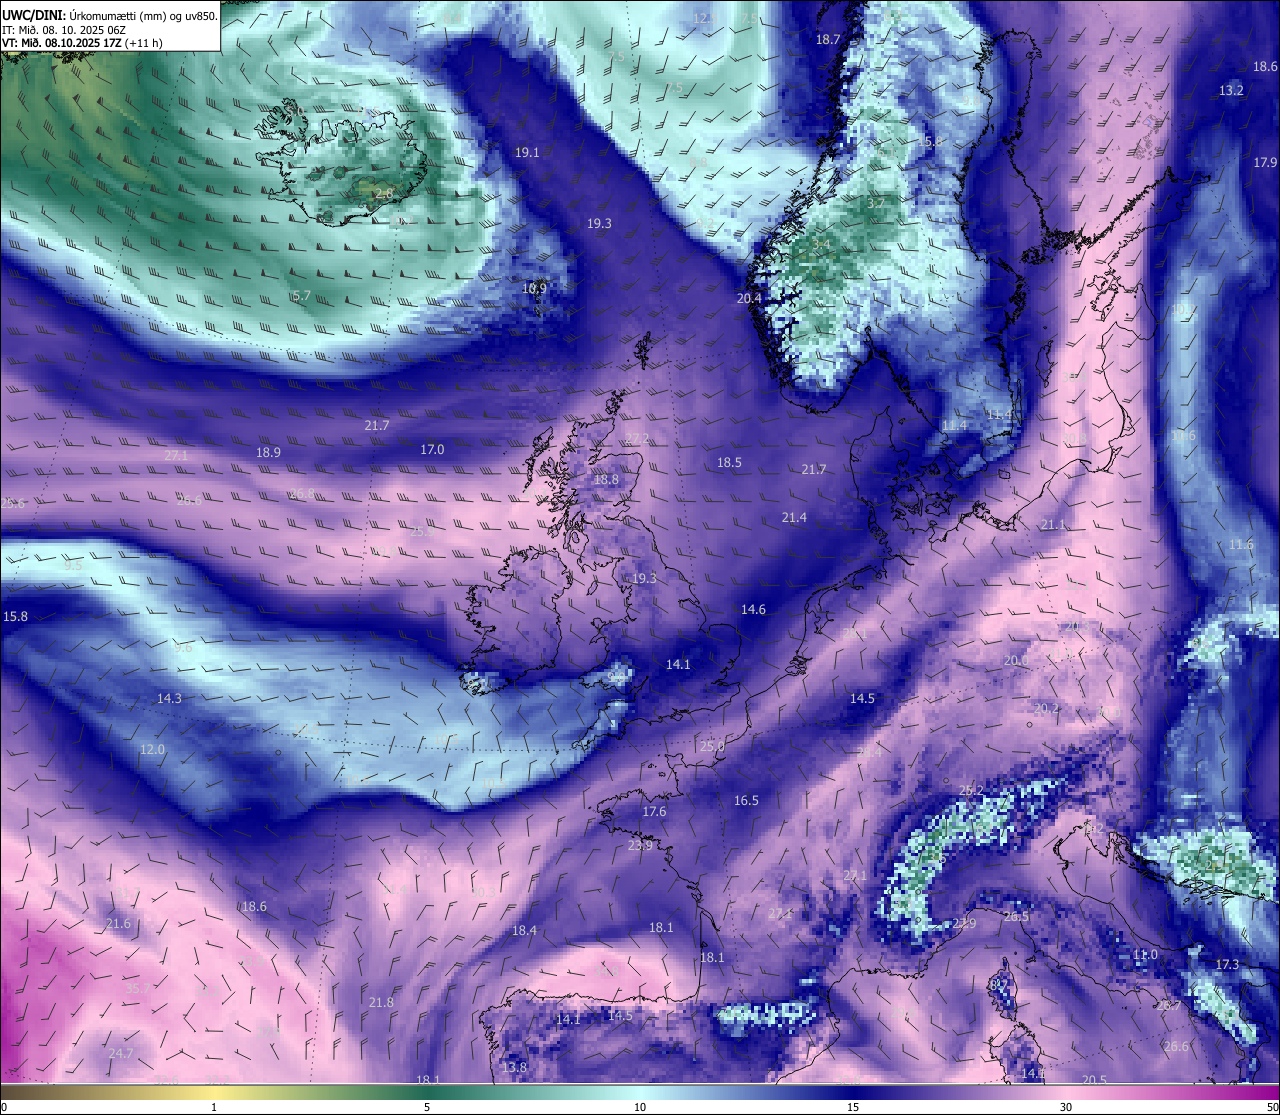This screenshot has width=1280, height=1115.
Task: Click the "21.4" value on the map
Action: 794,518
